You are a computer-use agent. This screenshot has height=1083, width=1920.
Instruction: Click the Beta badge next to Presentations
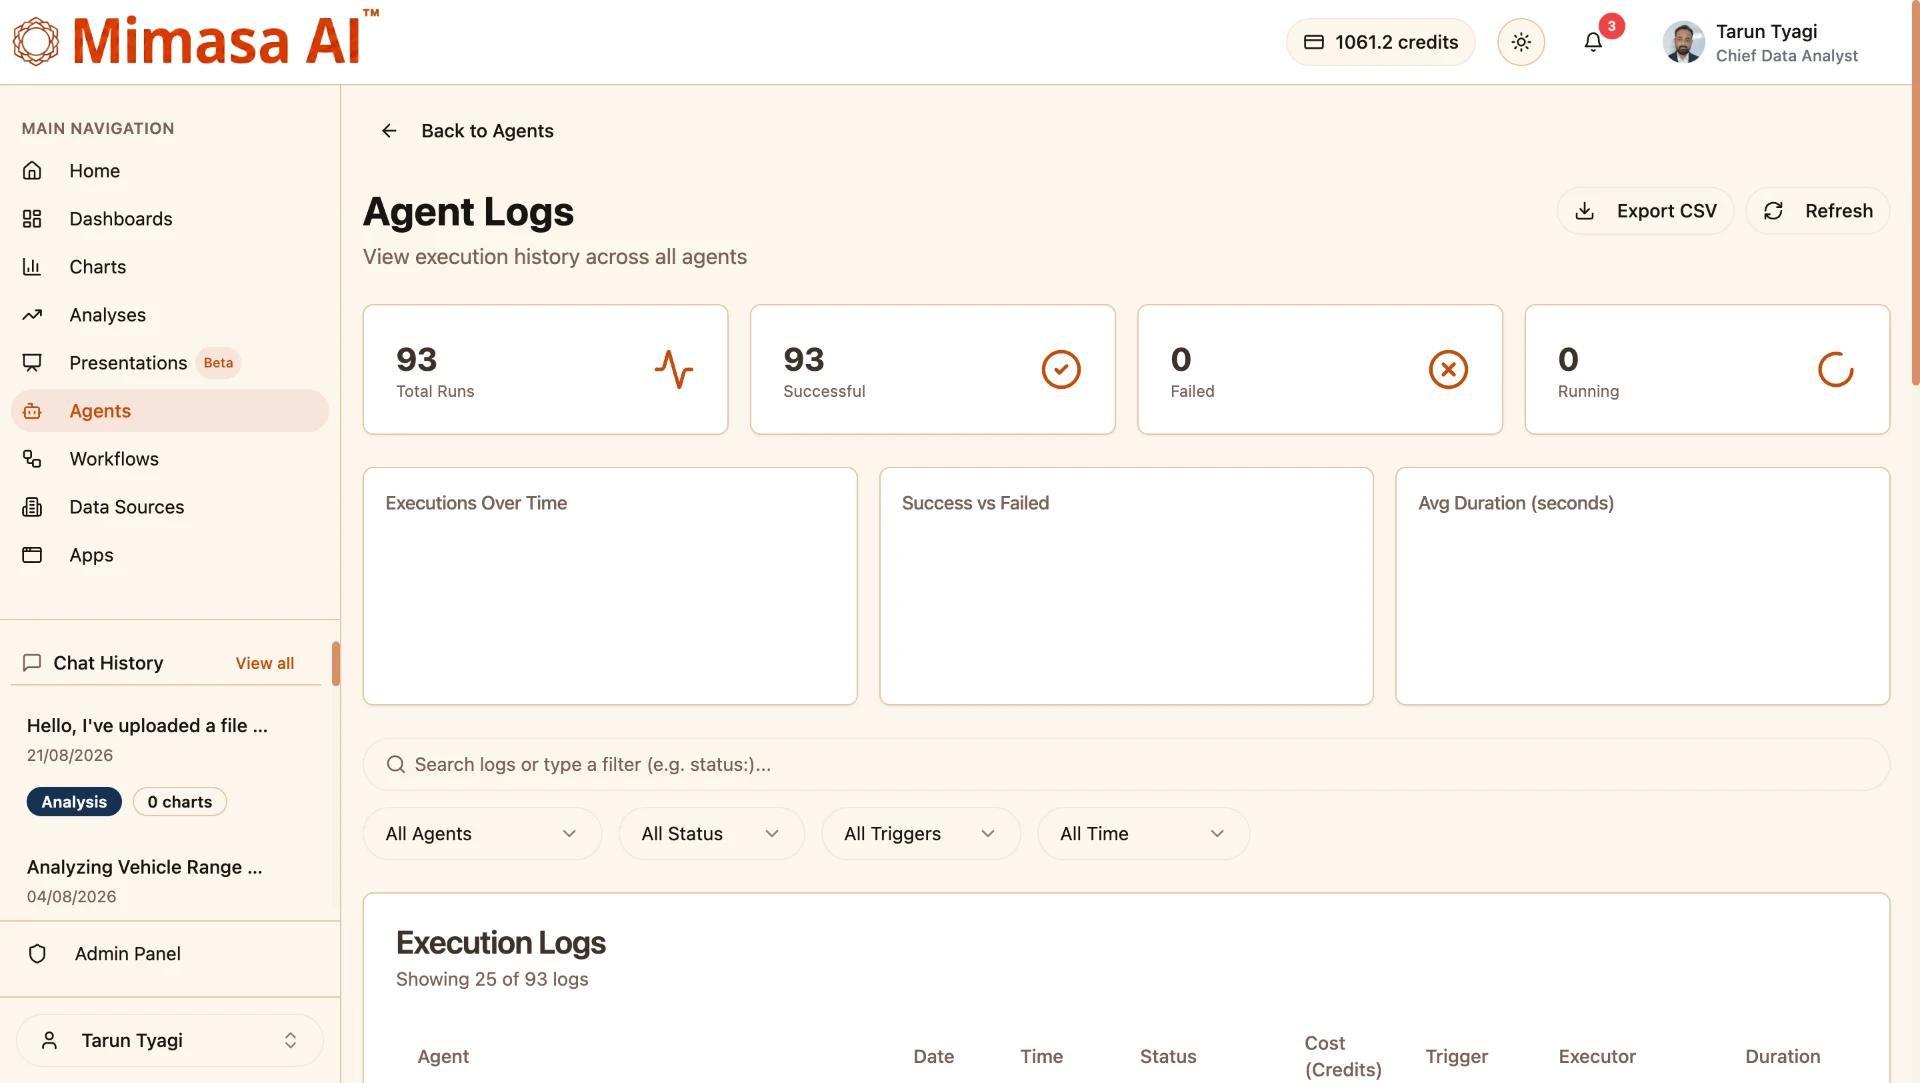218,363
